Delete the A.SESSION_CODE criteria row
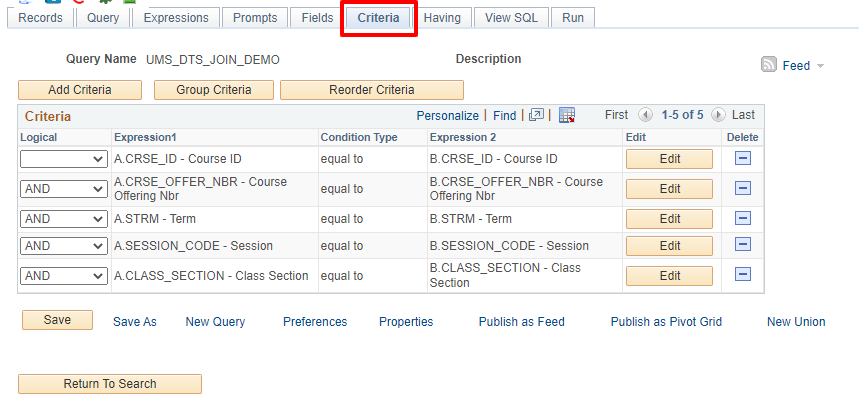 742,245
